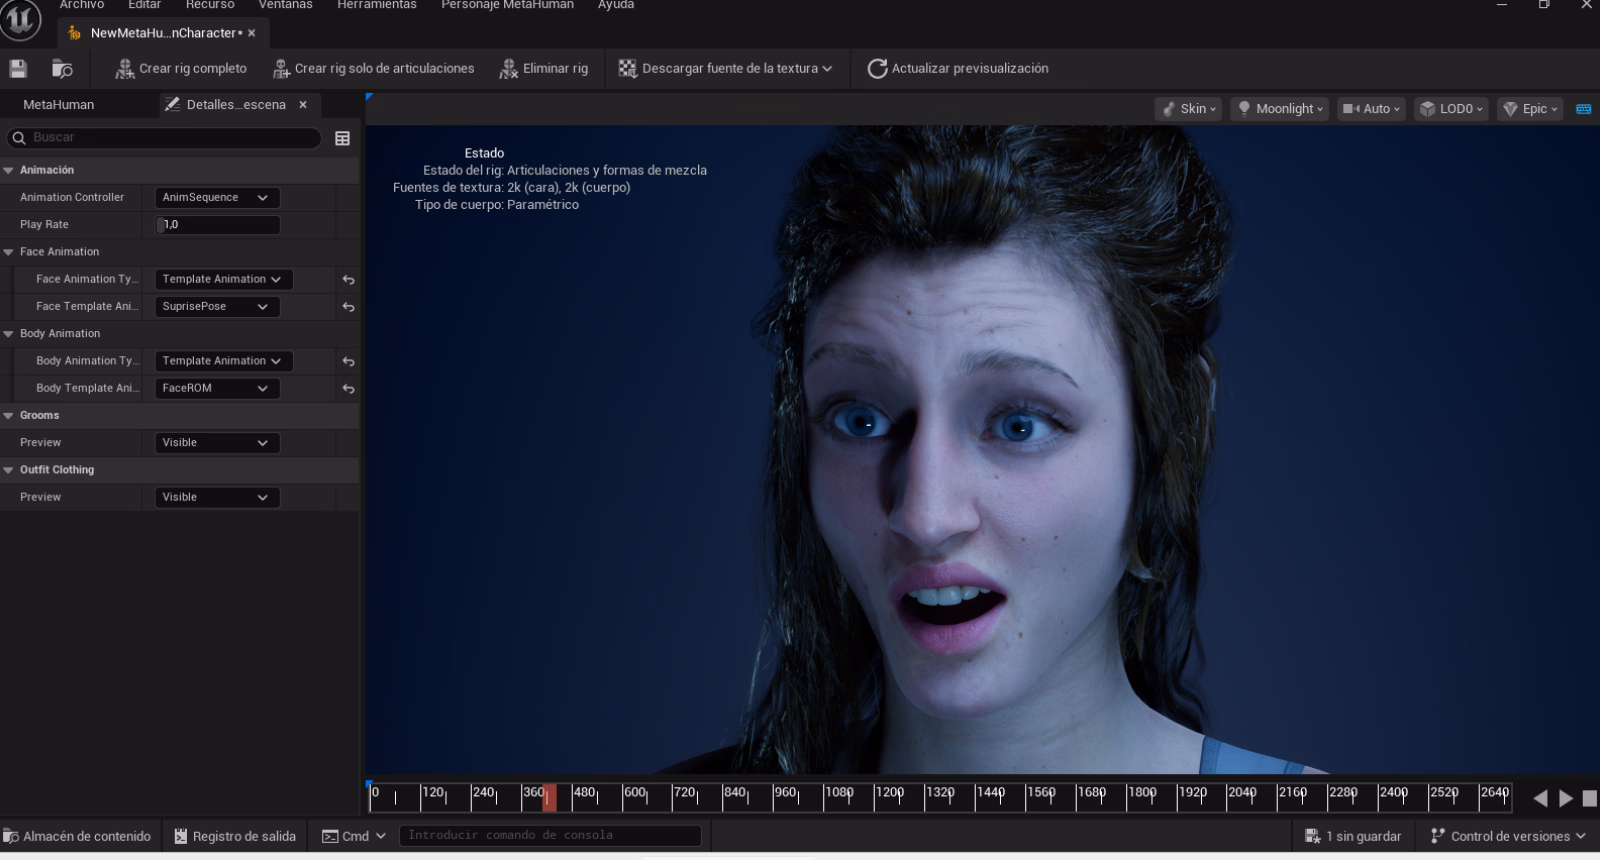Click the blue keyboard icon in viewport
The image size is (1600, 860).
pos(1583,109)
